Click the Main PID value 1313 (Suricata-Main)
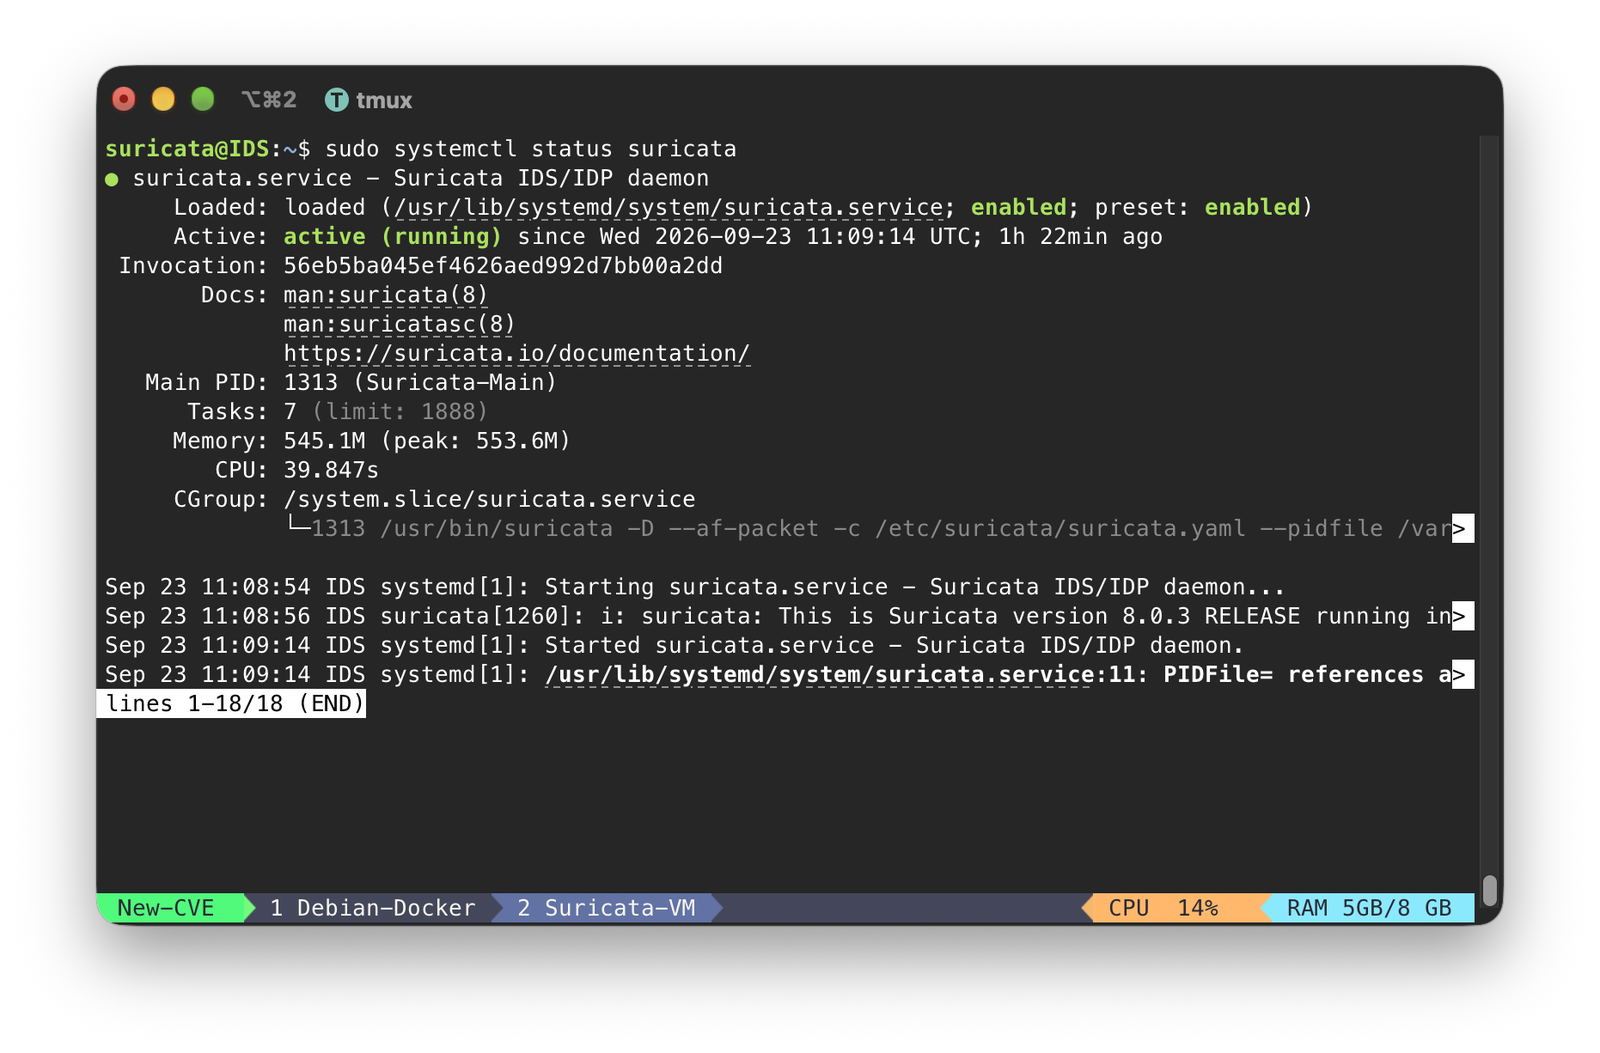 (x=420, y=383)
